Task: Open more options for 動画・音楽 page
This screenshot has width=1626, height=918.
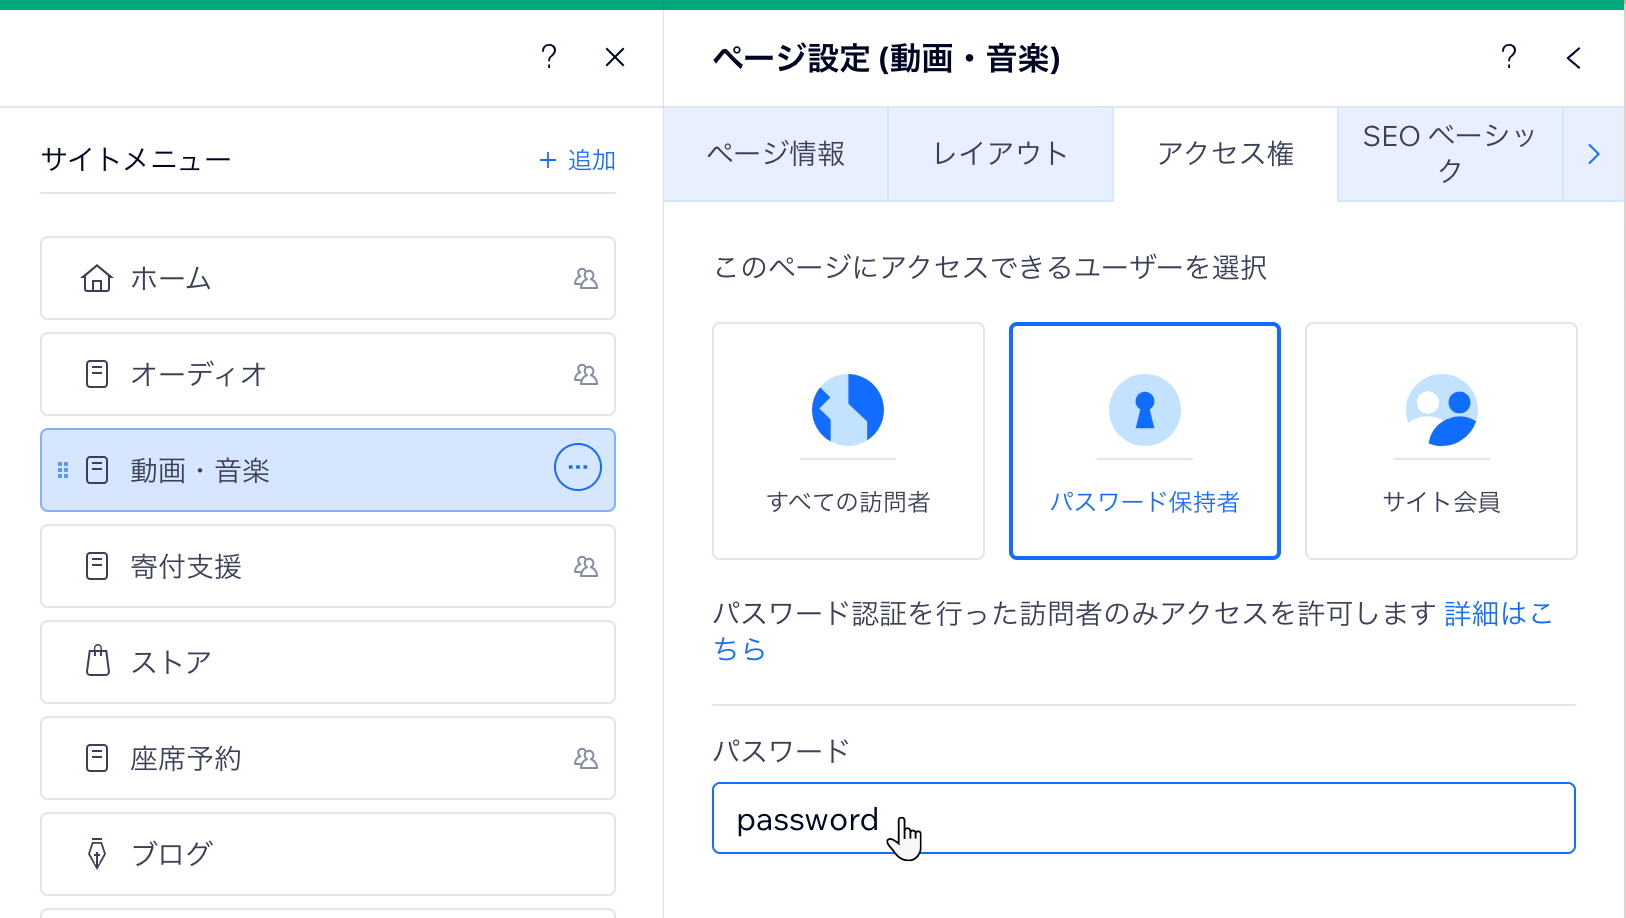Action: coord(578,467)
